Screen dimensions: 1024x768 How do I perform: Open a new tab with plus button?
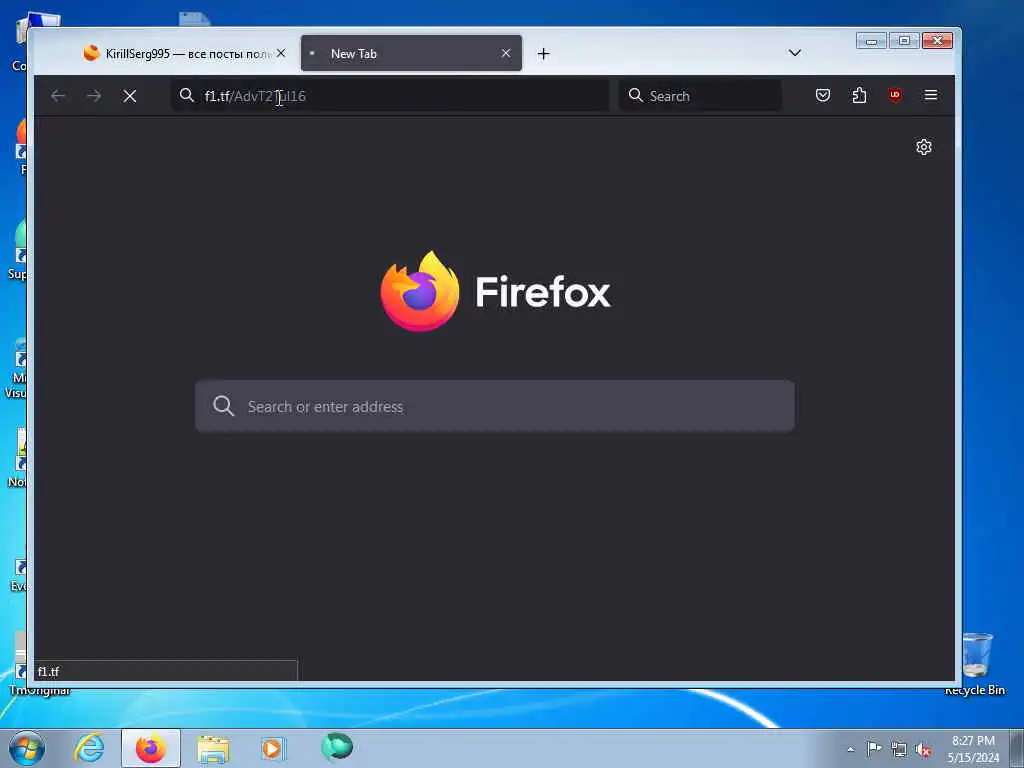(x=543, y=54)
